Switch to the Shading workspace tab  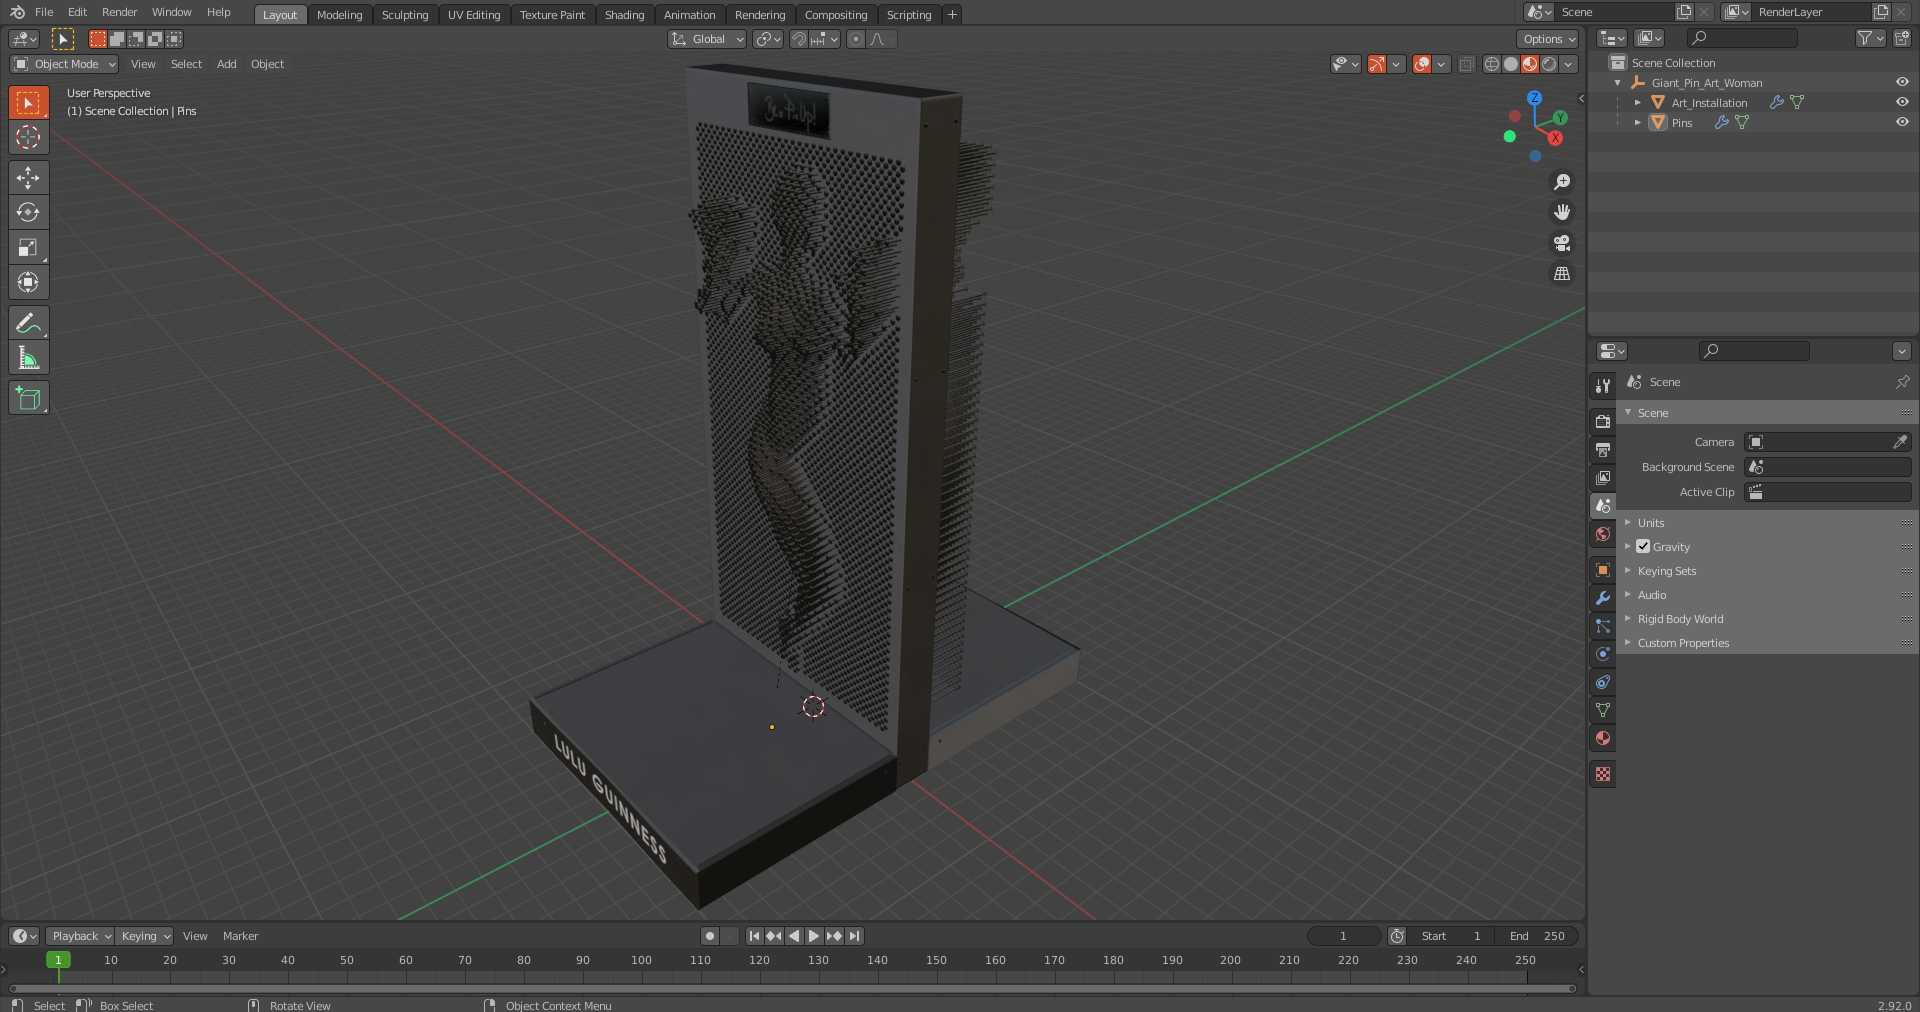(624, 15)
